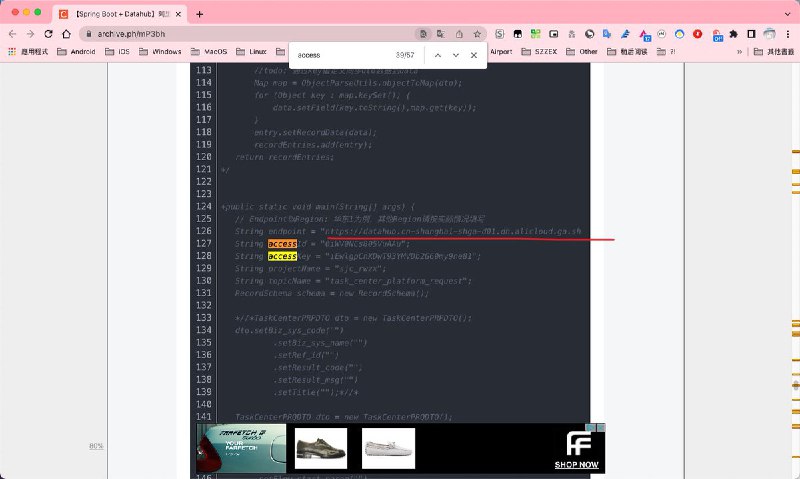
Task: Toggle the browser side panel
Action: [x=751, y=33]
